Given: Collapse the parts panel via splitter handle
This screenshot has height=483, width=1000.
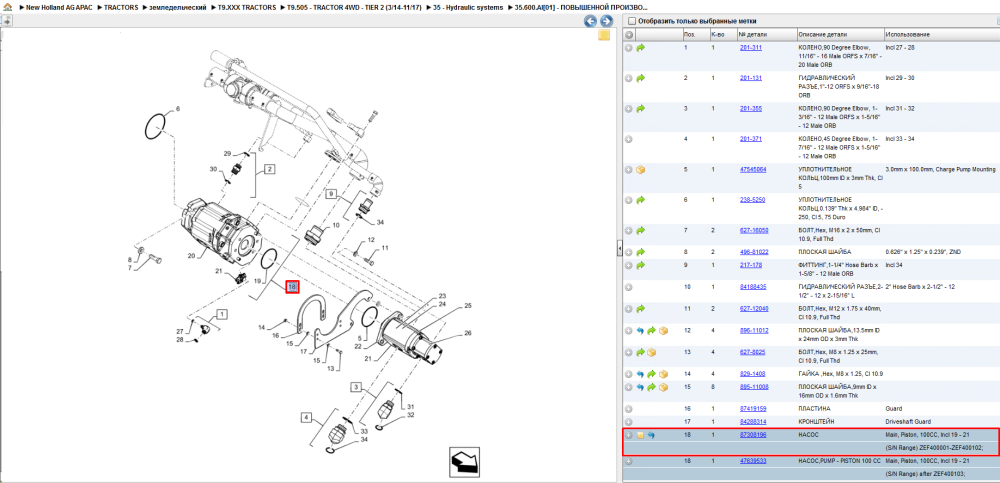Looking at the screenshot, I should [619, 249].
